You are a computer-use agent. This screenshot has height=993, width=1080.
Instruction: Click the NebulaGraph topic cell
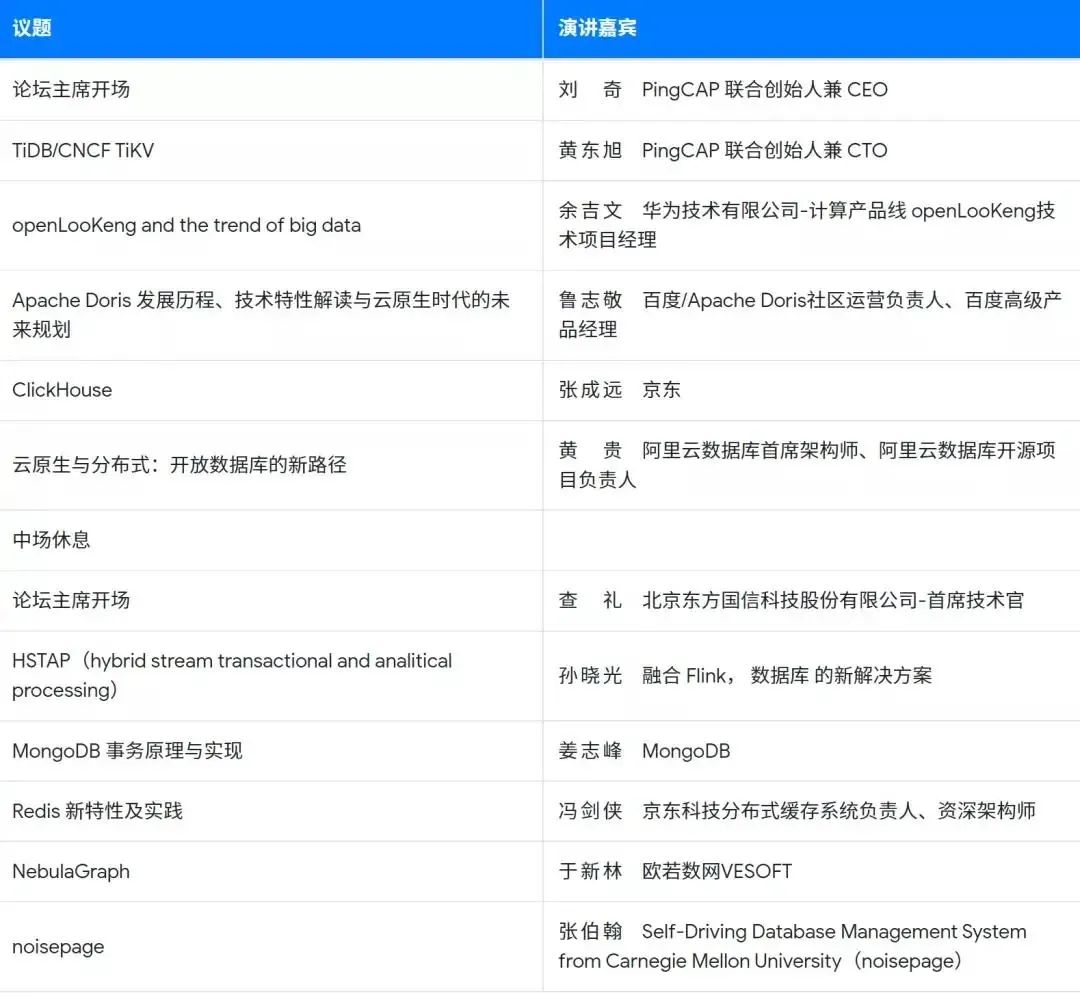[x=271, y=871]
